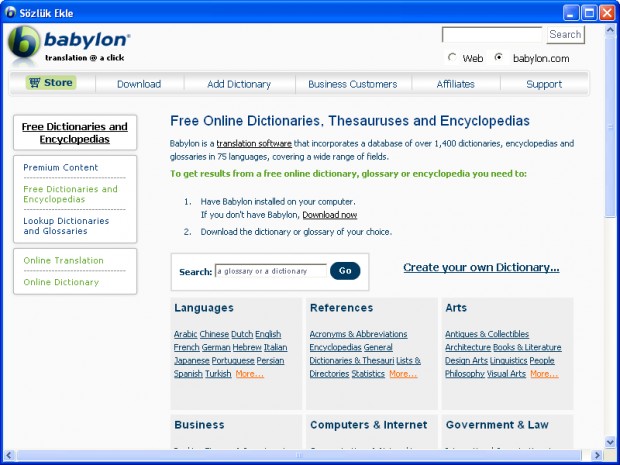
Task: Open the Store cart button
Action: 51,83
